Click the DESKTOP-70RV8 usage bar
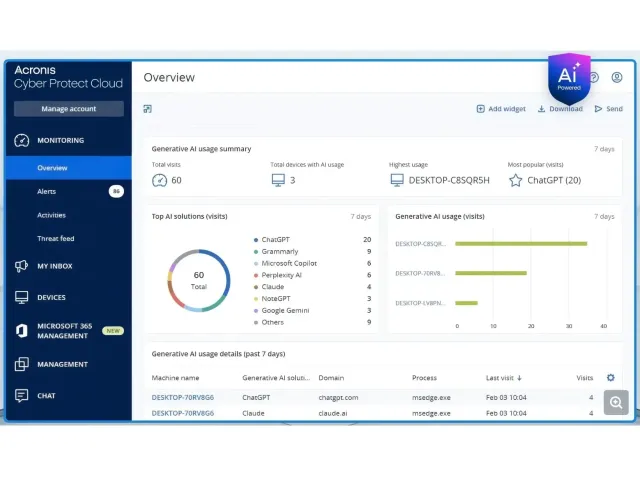The image size is (640, 480). pyautogui.click(x=491, y=273)
